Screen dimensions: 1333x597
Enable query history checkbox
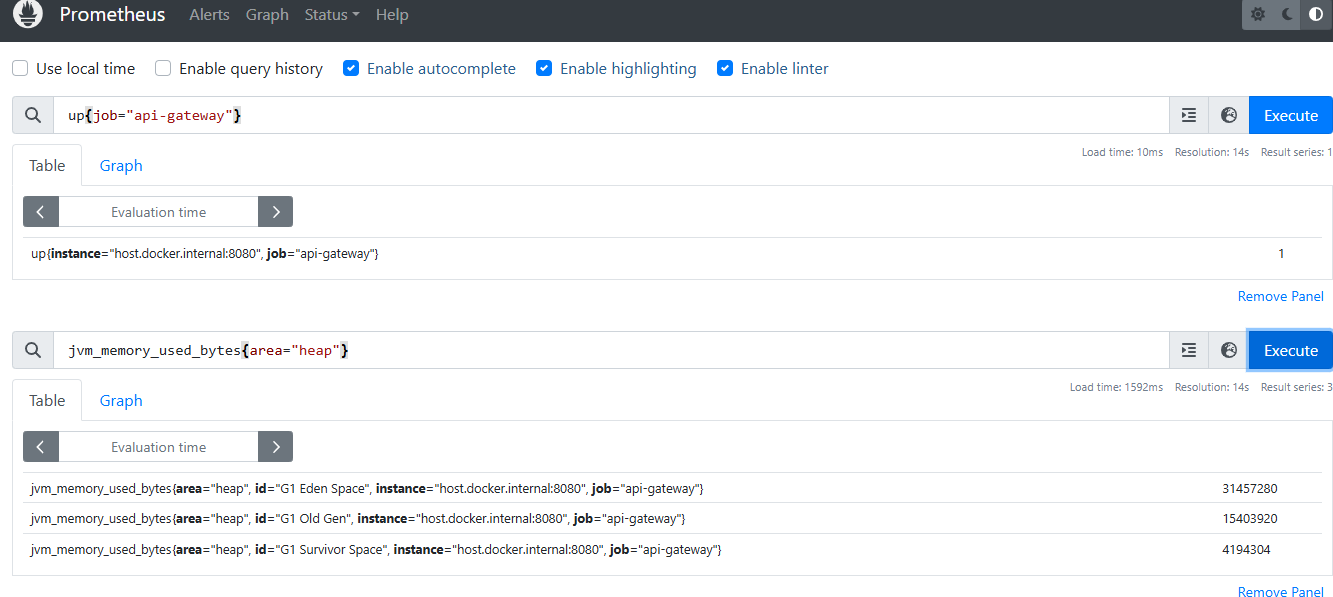coord(163,68)
